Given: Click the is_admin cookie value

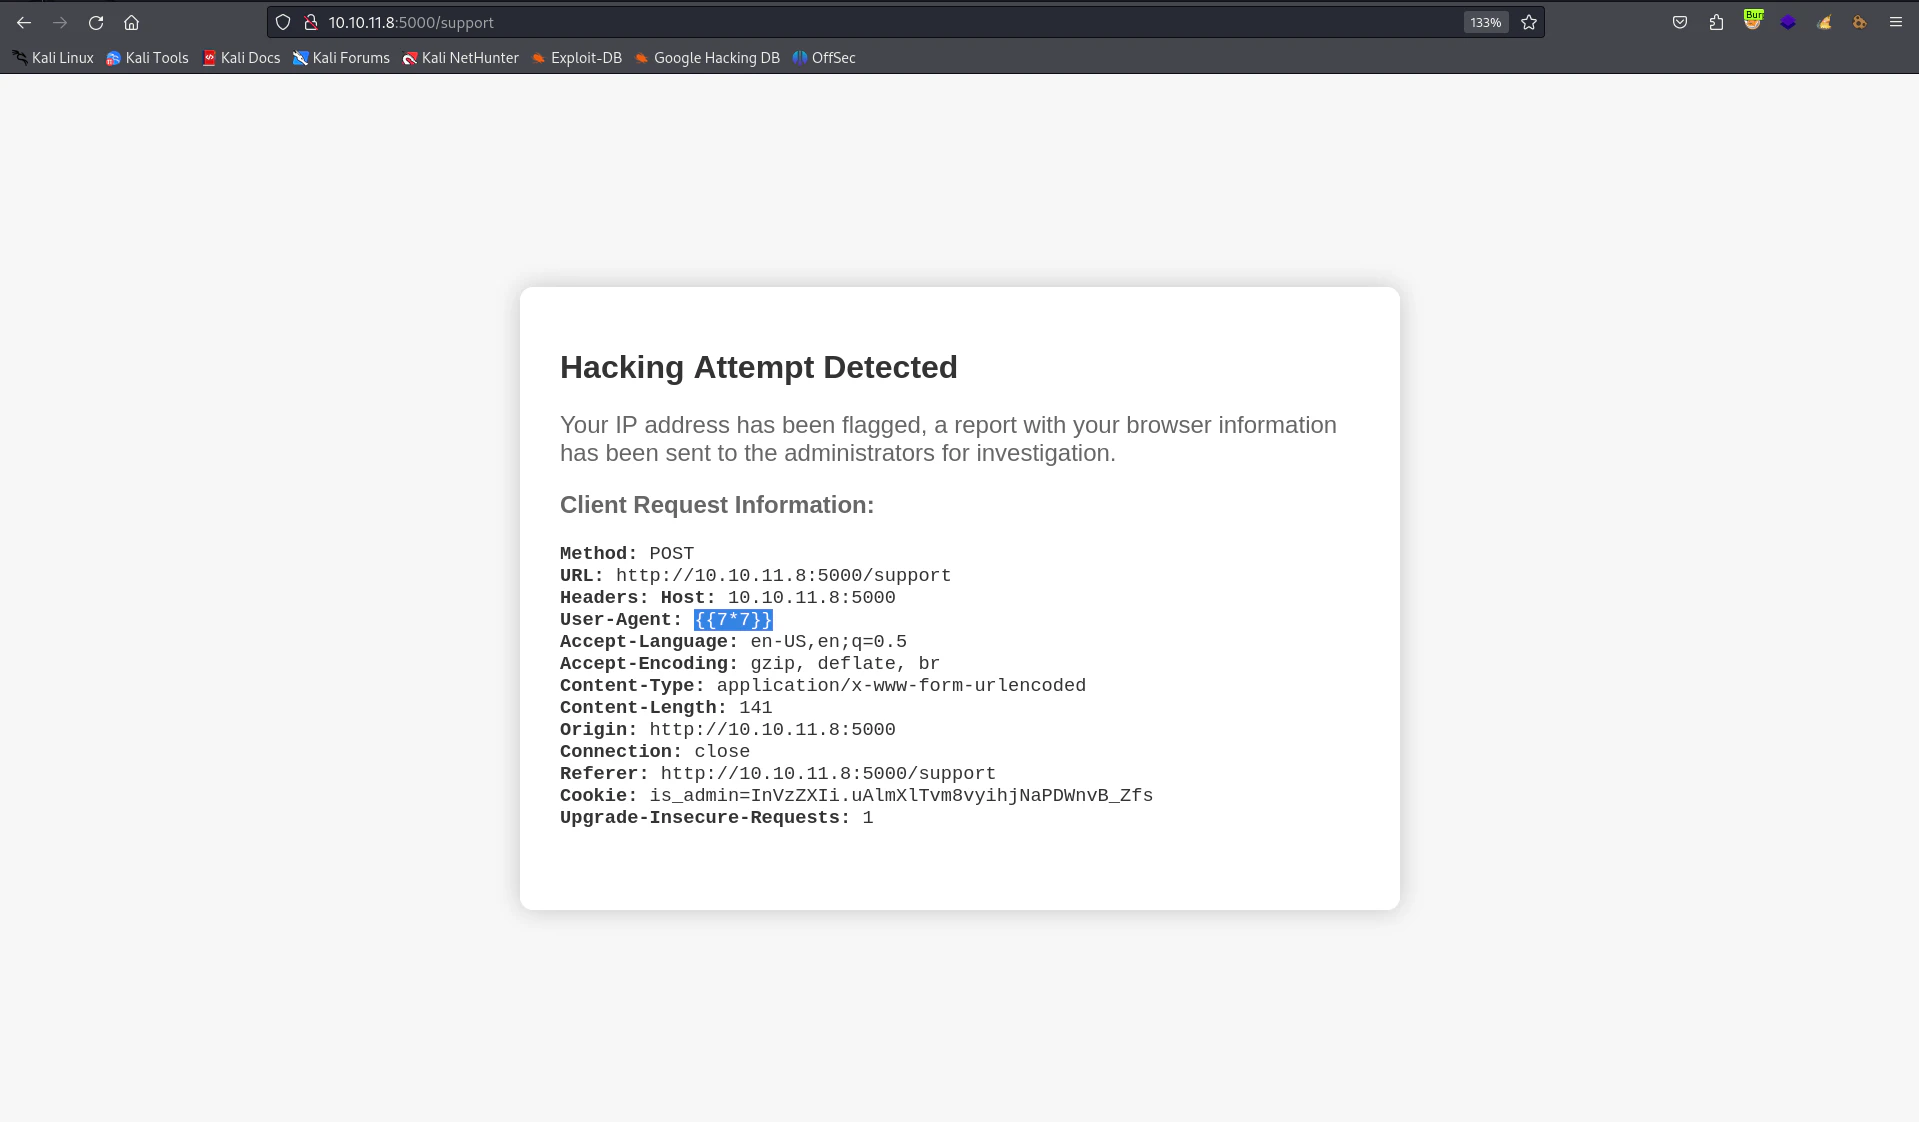Looking at the screenshot, I should click(x=901, y=796).
